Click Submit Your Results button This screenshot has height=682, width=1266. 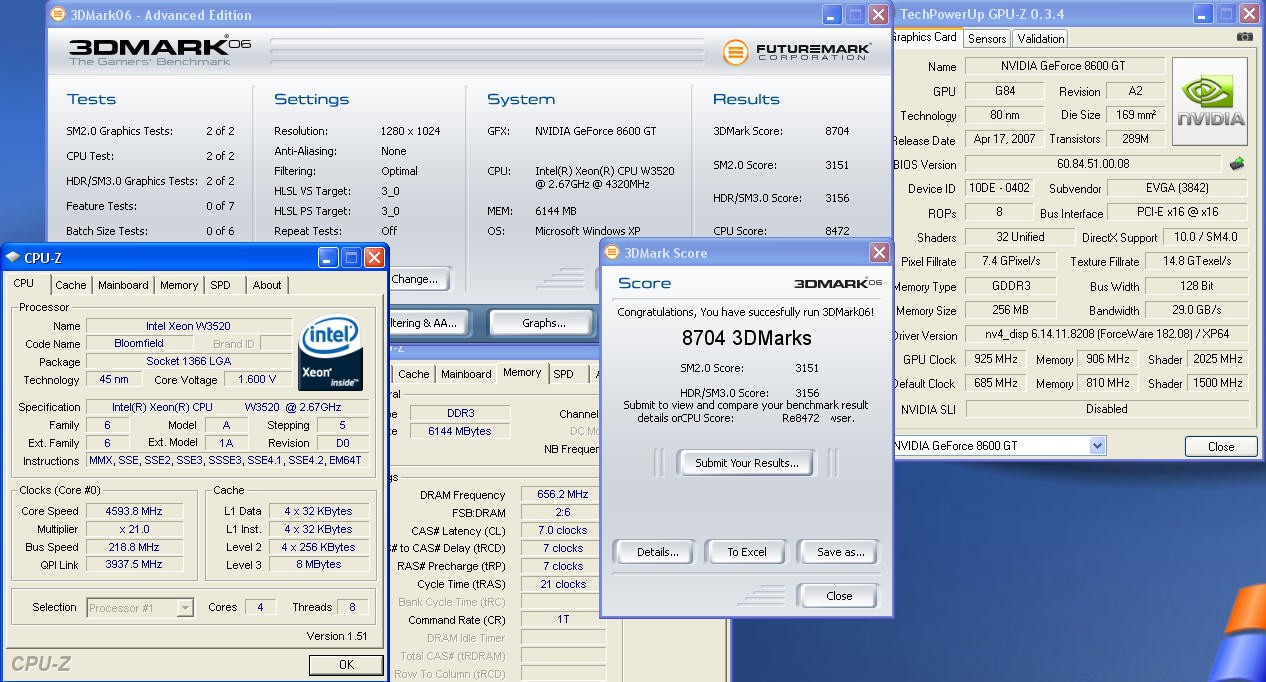point(747,463)
